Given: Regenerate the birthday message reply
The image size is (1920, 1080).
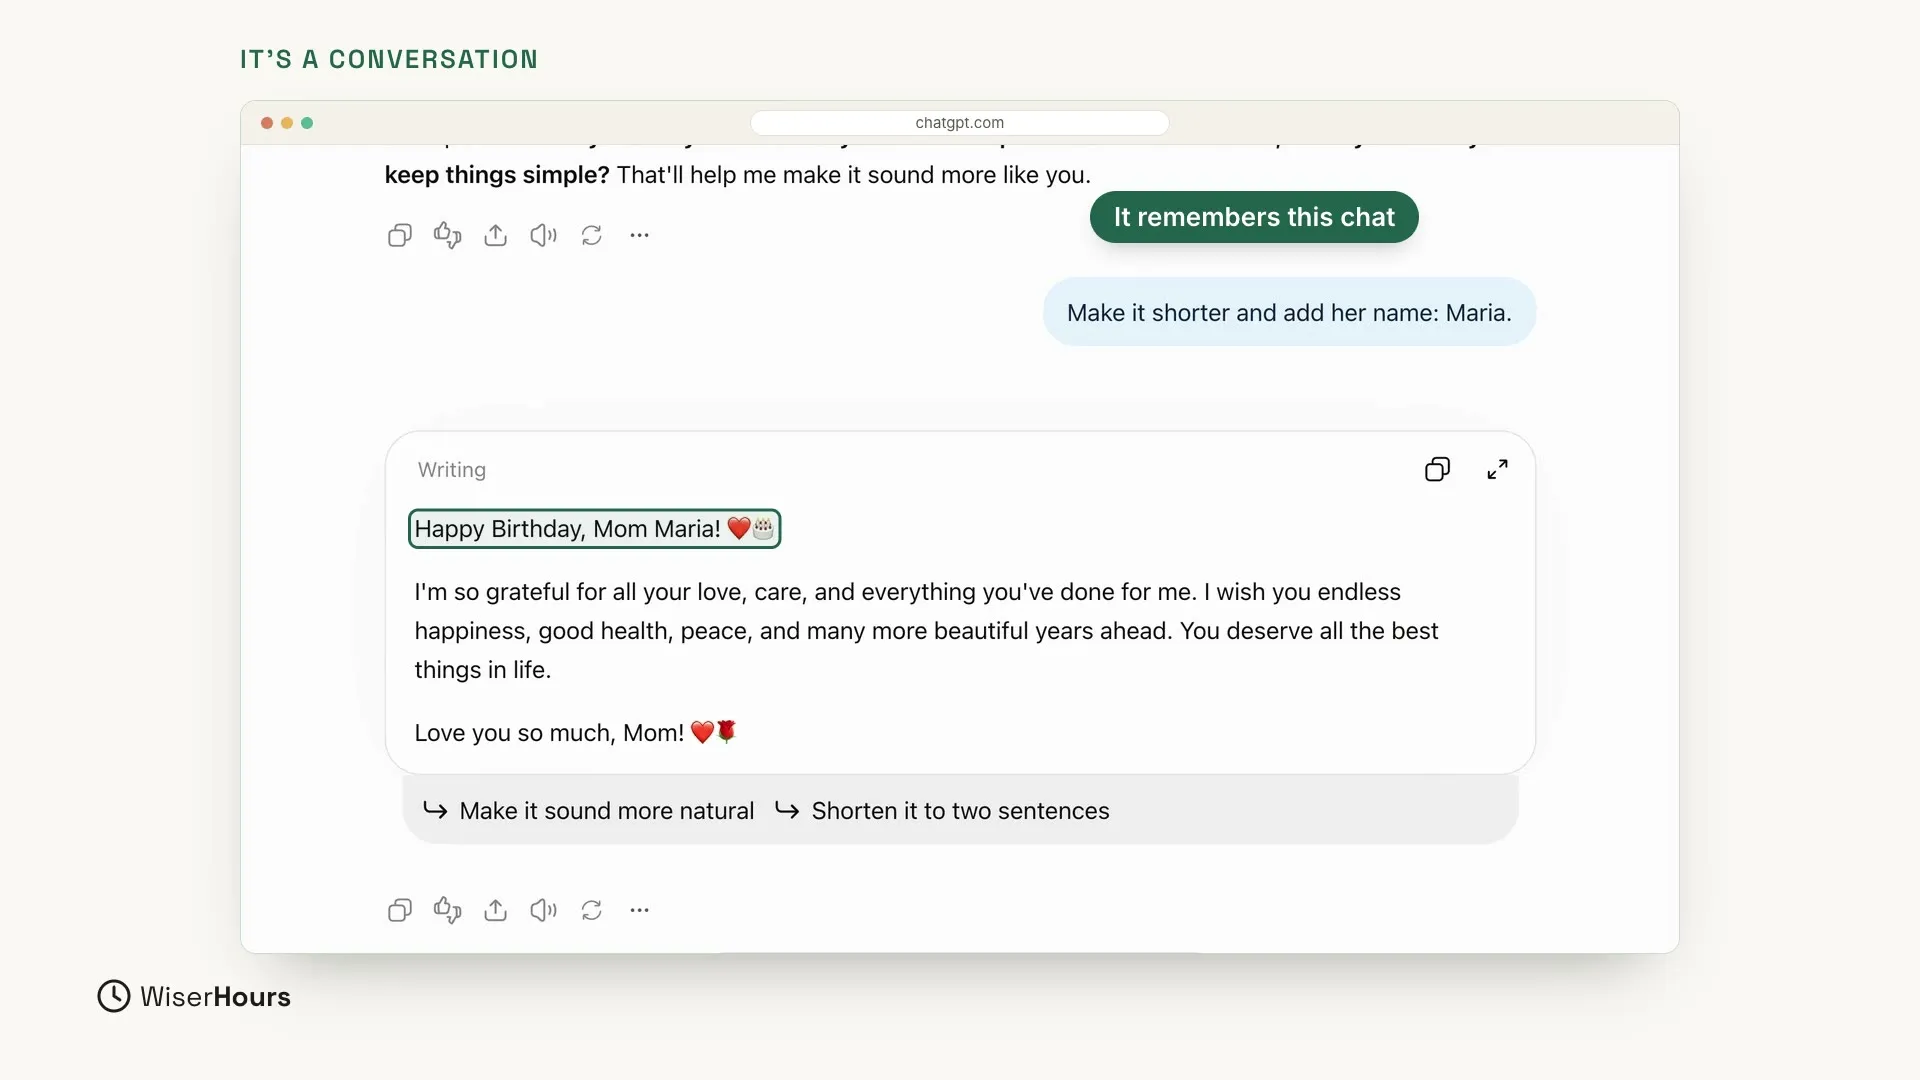Looking at the screenshot, I should 592,910.
